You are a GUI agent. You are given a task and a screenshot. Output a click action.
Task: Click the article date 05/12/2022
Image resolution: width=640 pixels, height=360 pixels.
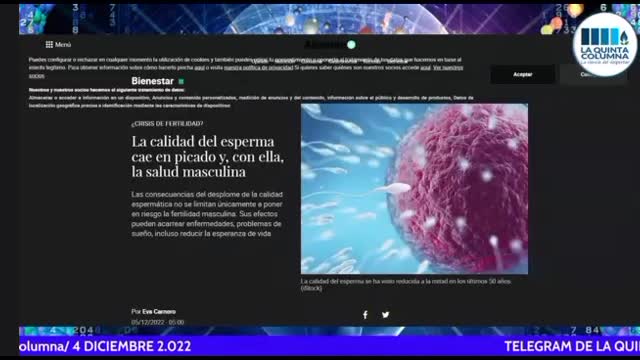(158, 322)
